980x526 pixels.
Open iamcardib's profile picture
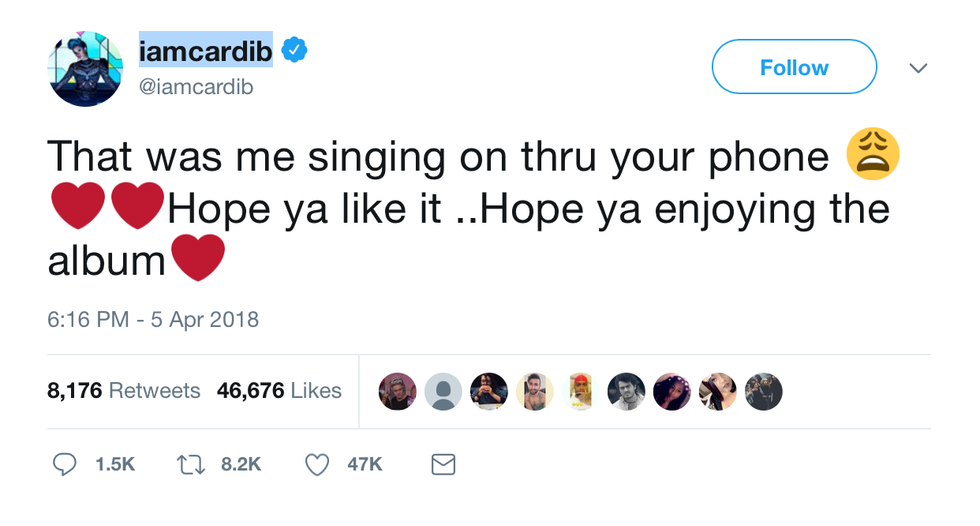tap(85, 68)
